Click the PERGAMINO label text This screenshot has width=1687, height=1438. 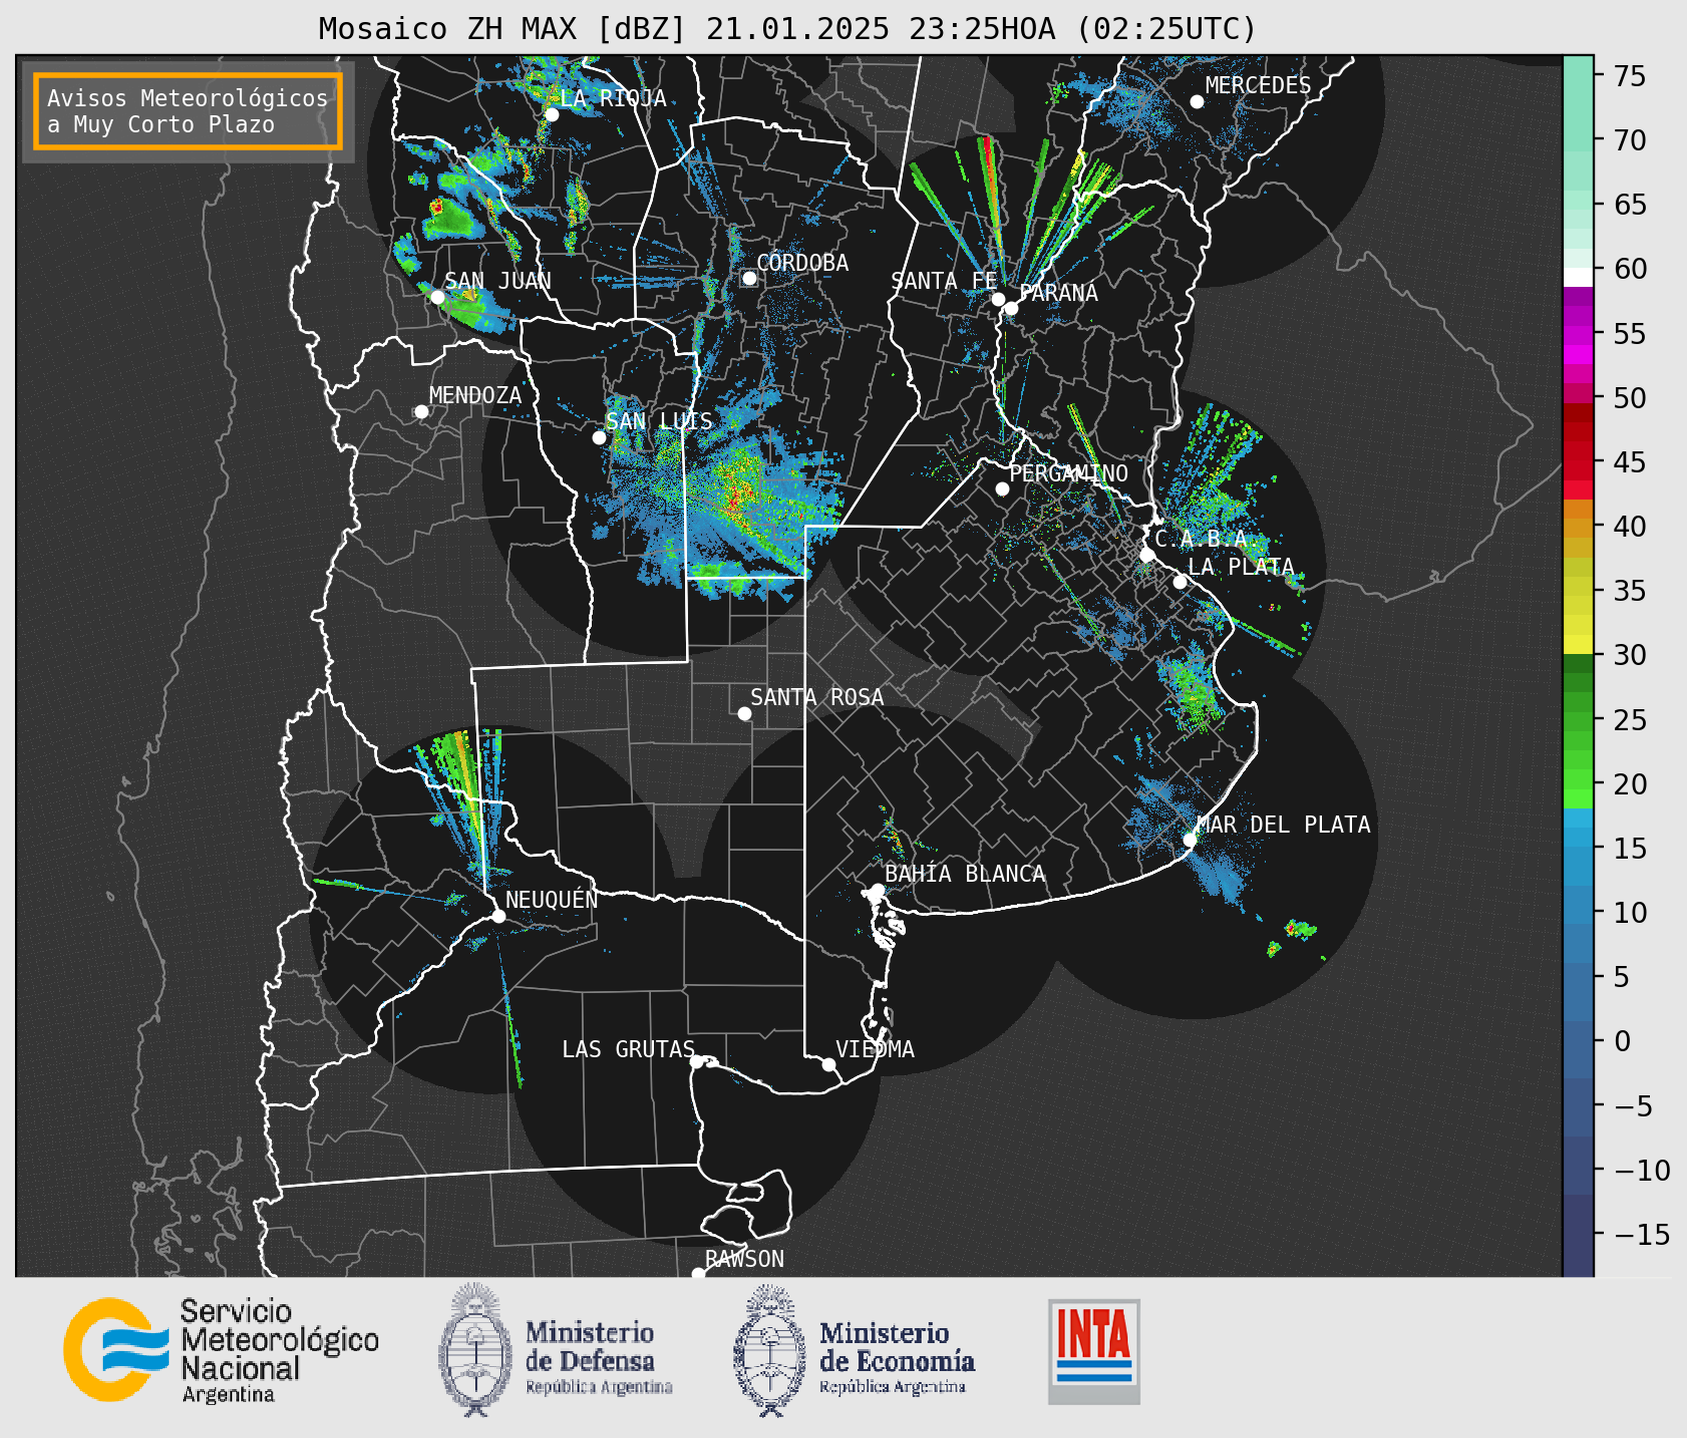click(x=1068, y=473)
